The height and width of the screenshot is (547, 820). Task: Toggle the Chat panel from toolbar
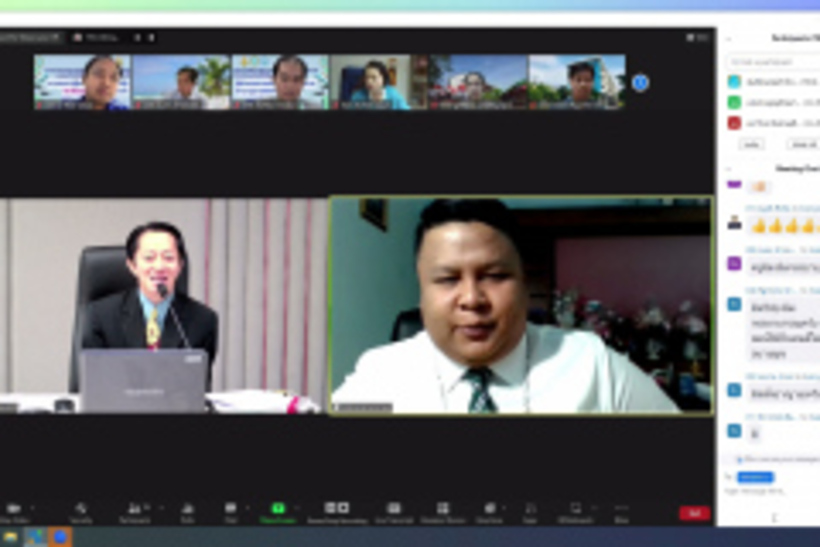[x=231, y=508]
